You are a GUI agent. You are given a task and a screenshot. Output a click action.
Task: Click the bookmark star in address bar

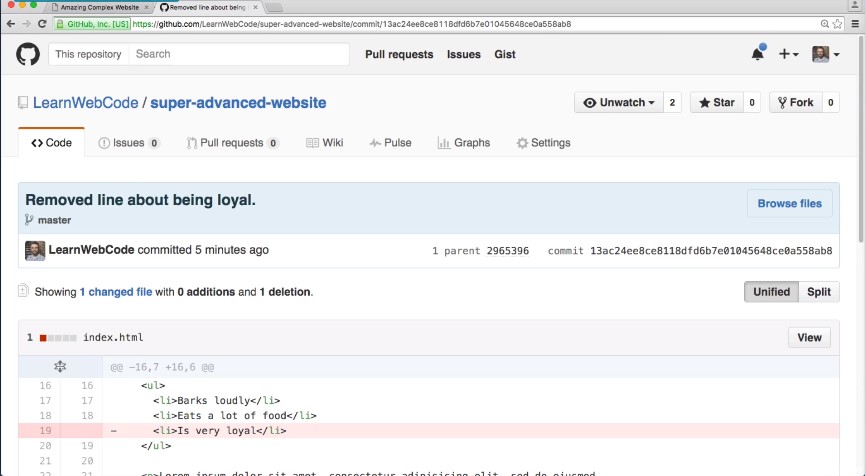click(822, 23)
